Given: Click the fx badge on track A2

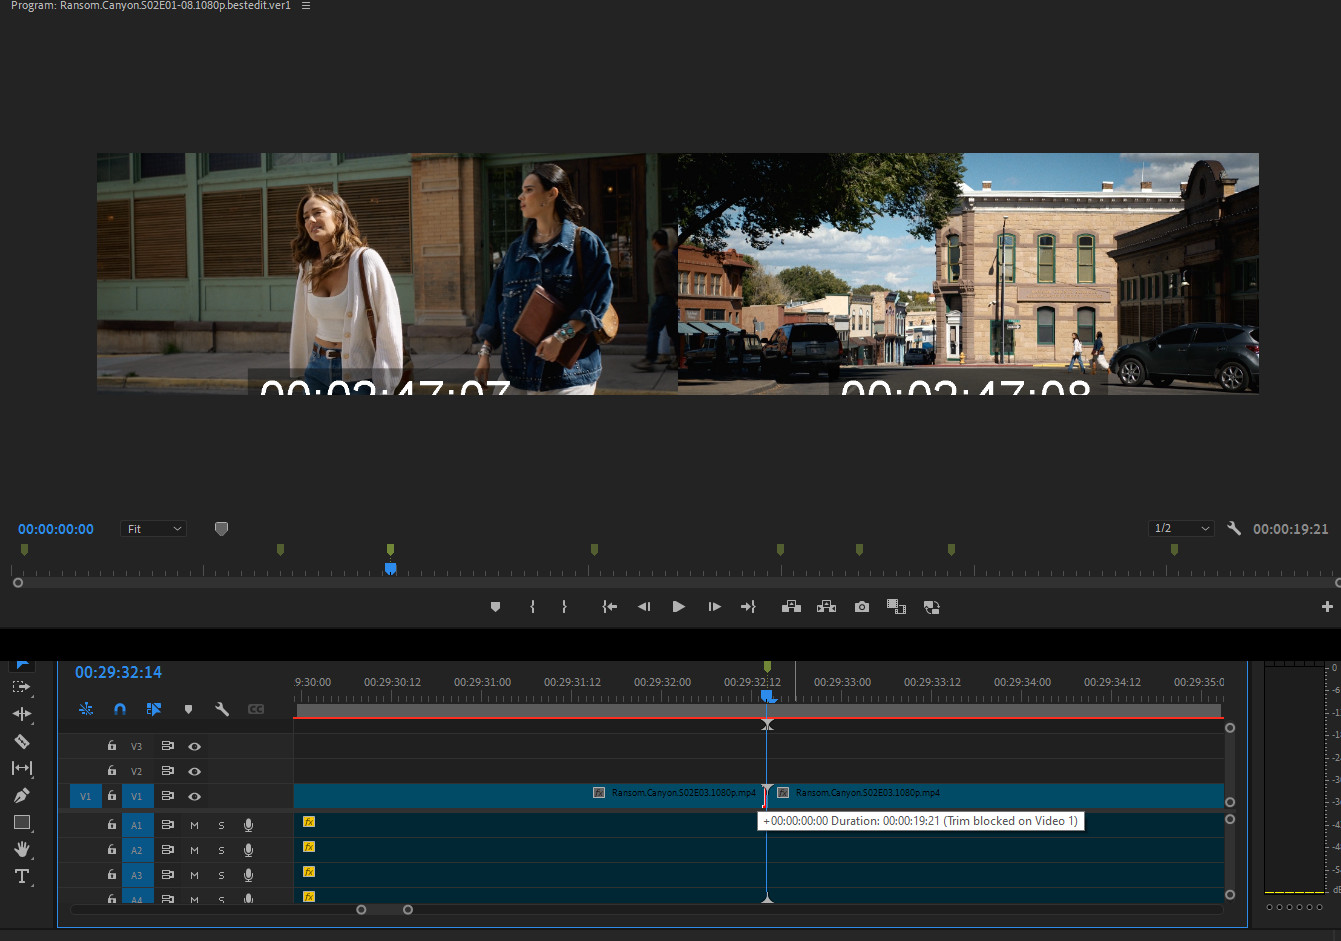Looking at the screenshot, I should pyautogui.click(x=309, y=847).
